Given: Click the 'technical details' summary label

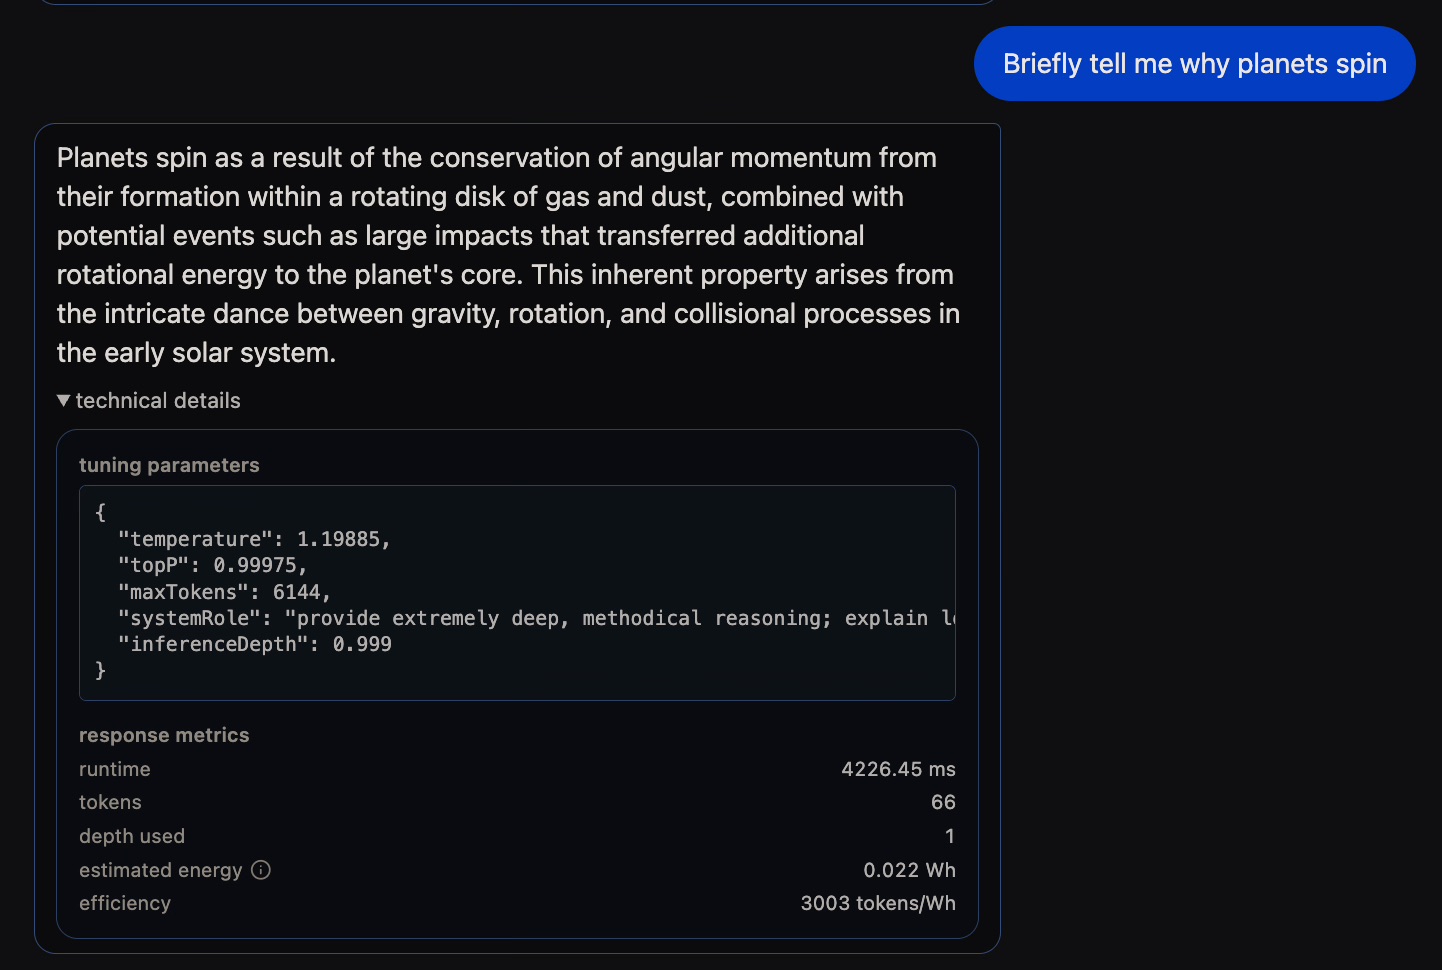Looking at the screenshot, I should 158,401.
